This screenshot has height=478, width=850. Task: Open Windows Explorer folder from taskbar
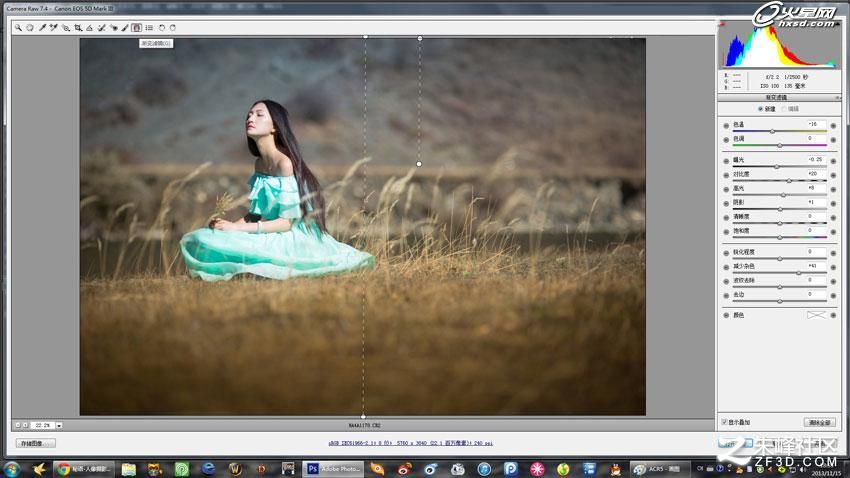(128, 469)
